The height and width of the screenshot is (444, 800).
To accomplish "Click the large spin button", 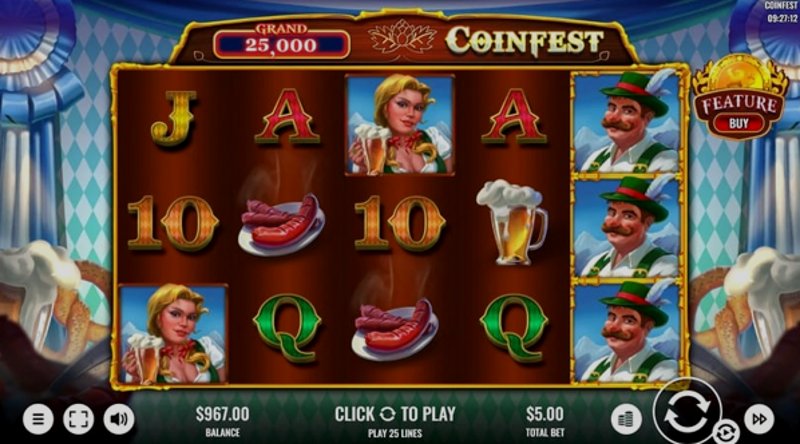I will (687, 411).
